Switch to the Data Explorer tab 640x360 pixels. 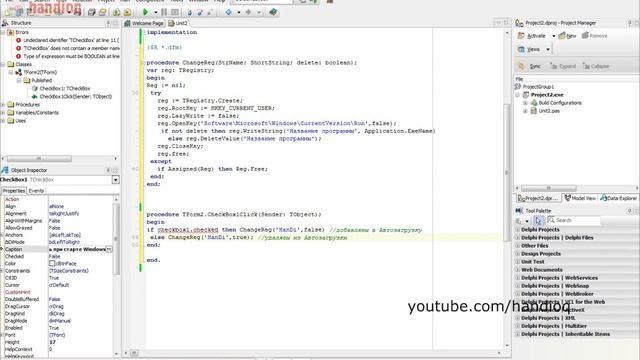(x=619, y=198)
